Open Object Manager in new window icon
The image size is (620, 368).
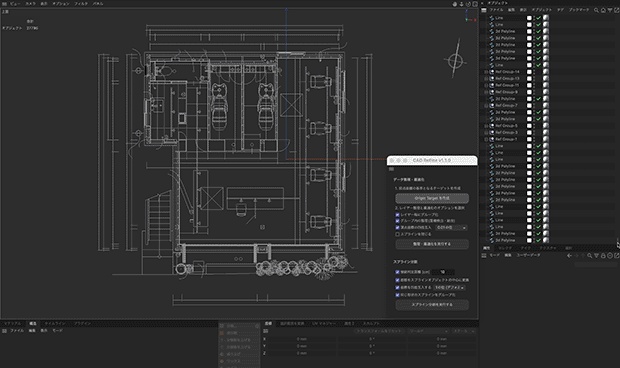(616, 10)
